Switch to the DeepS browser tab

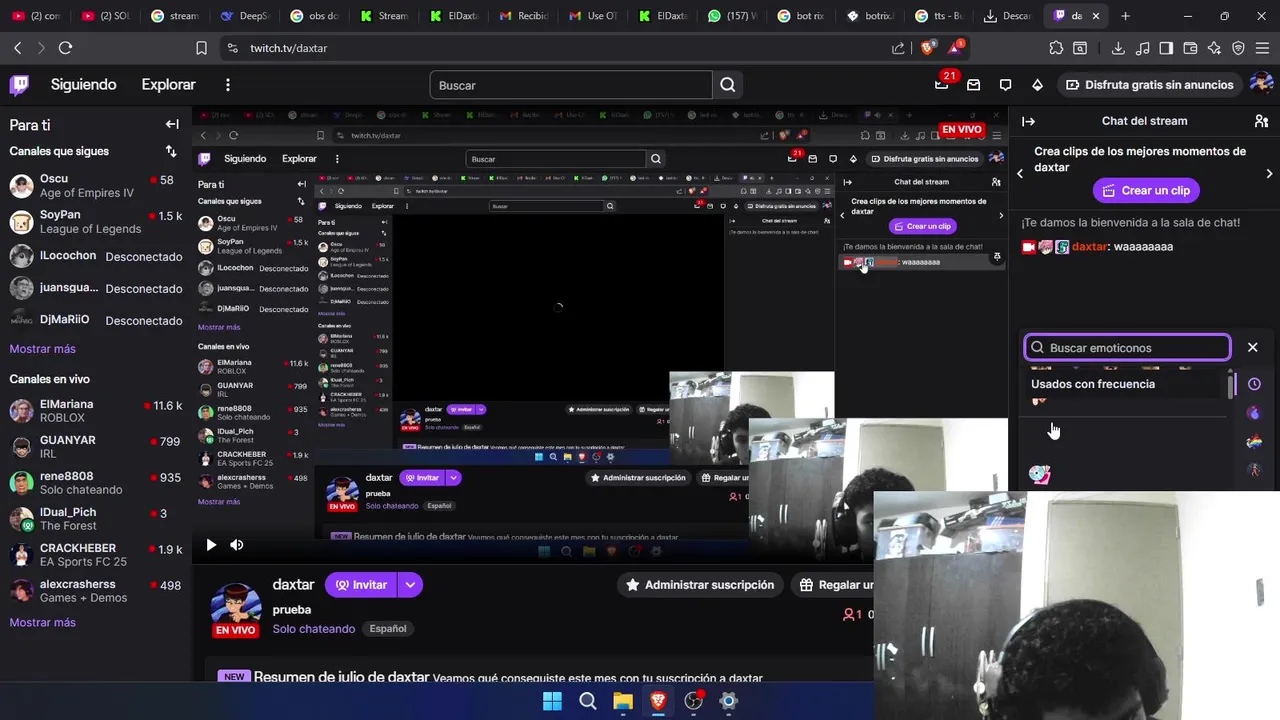tap(245, 16)
